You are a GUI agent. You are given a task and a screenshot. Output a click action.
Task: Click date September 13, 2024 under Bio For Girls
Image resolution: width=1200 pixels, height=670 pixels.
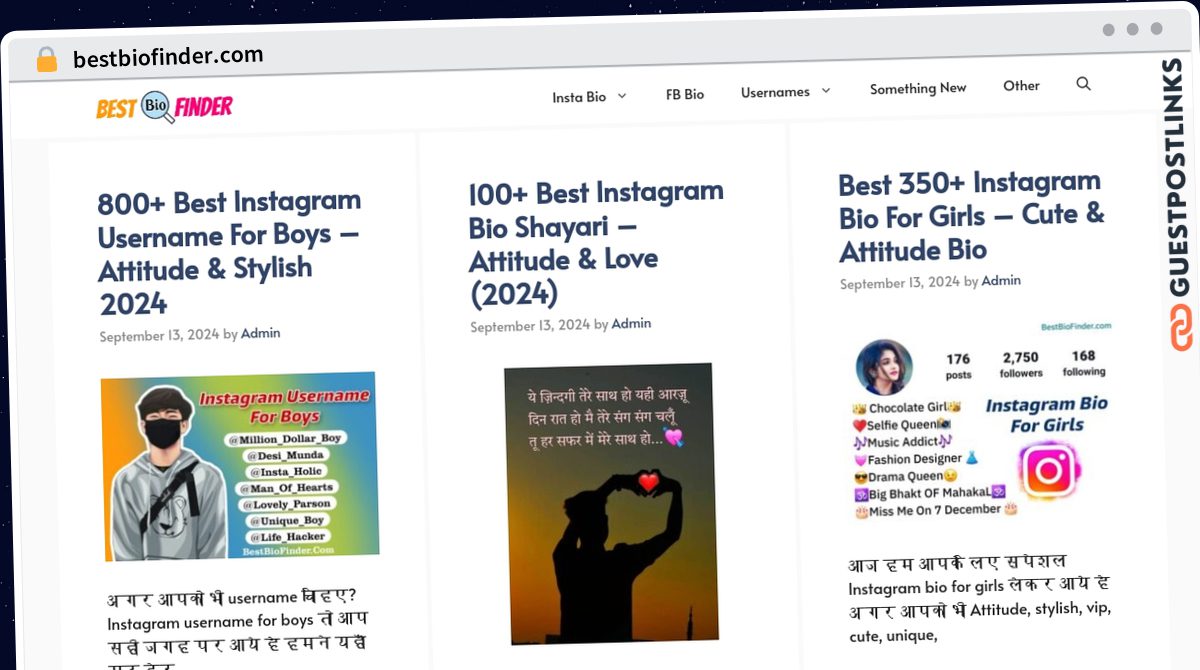pos(900,283)
